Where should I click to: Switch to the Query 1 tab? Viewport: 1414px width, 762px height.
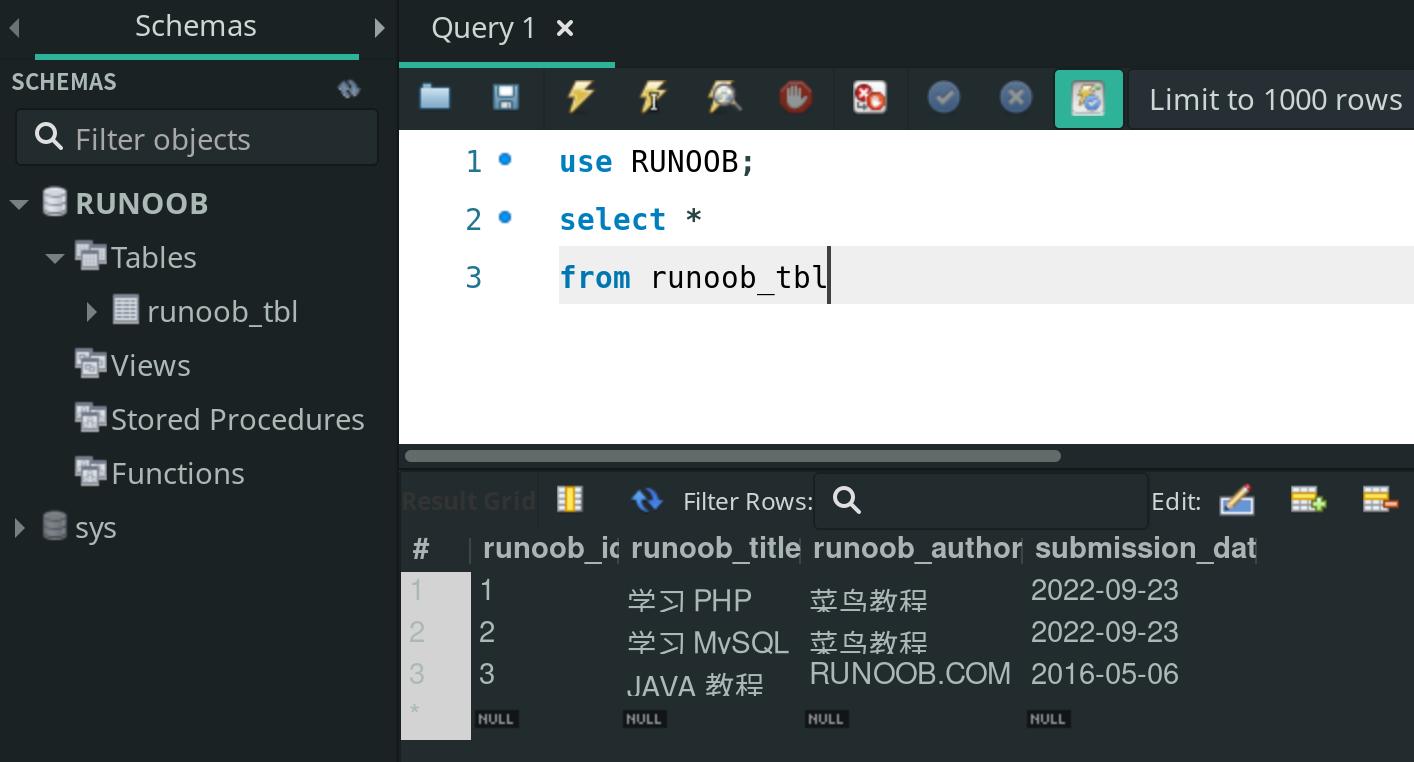point(483,28)
